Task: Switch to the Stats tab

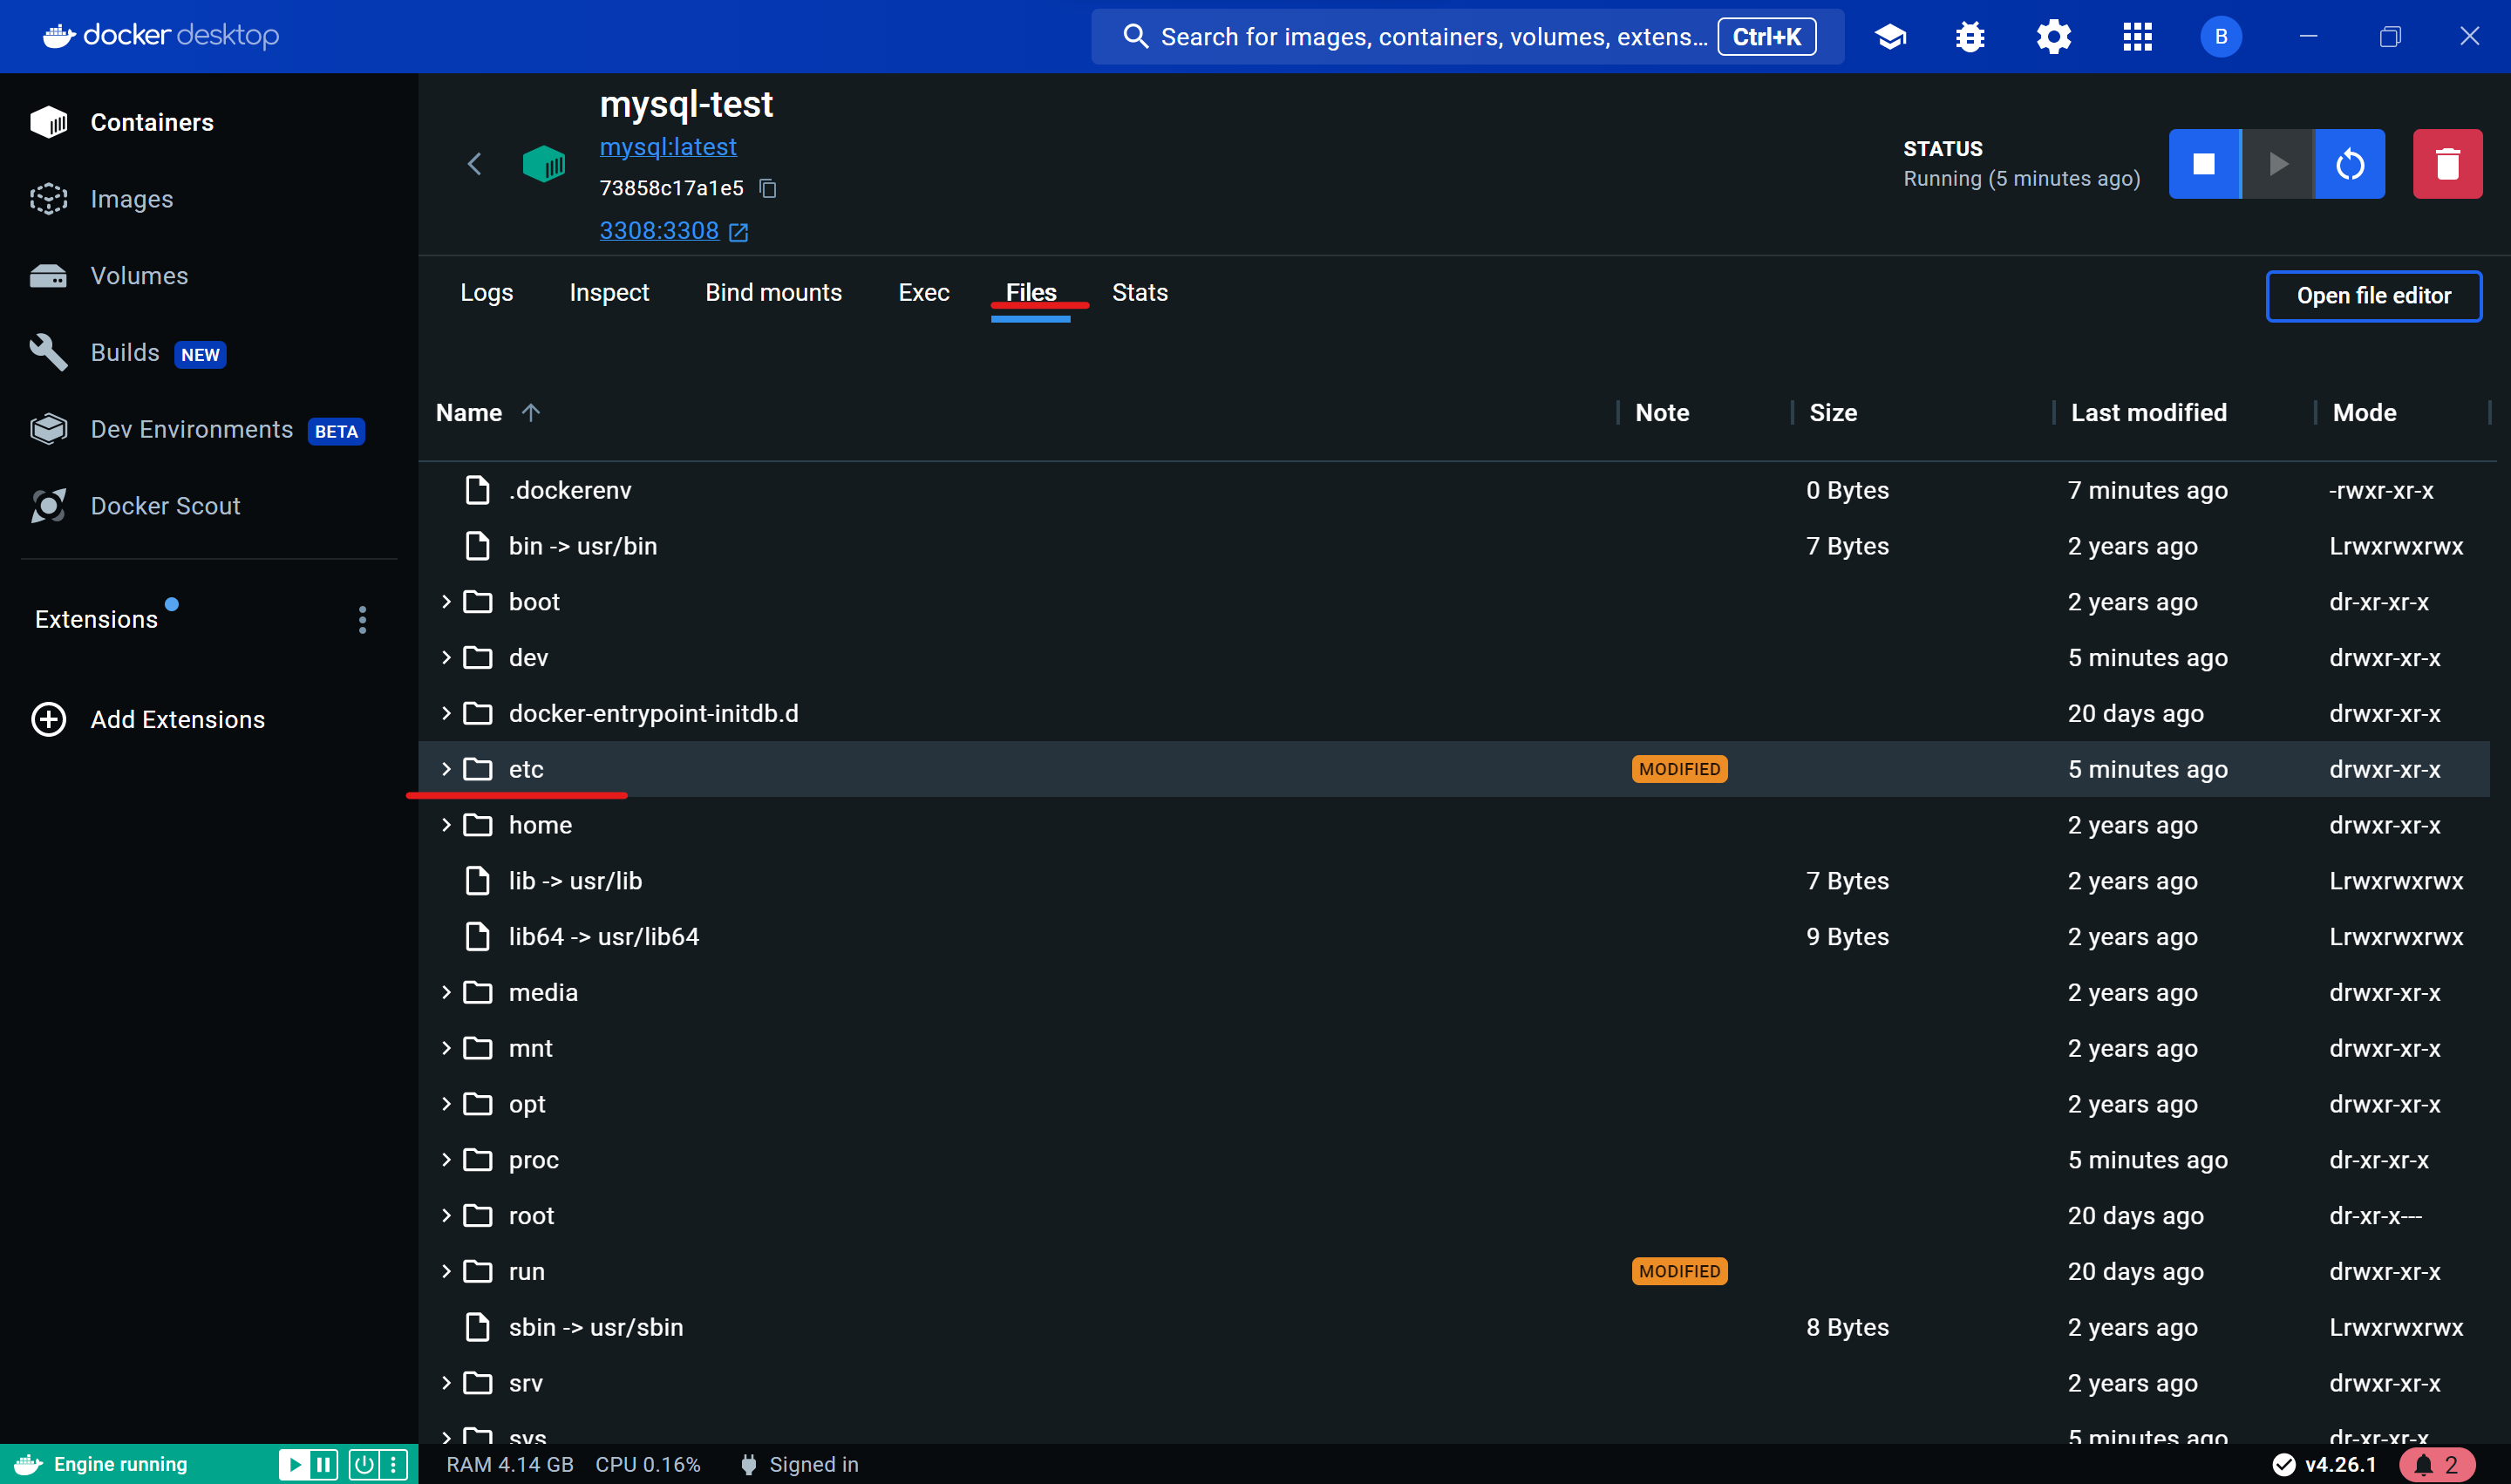Action: pos(1139,293)
